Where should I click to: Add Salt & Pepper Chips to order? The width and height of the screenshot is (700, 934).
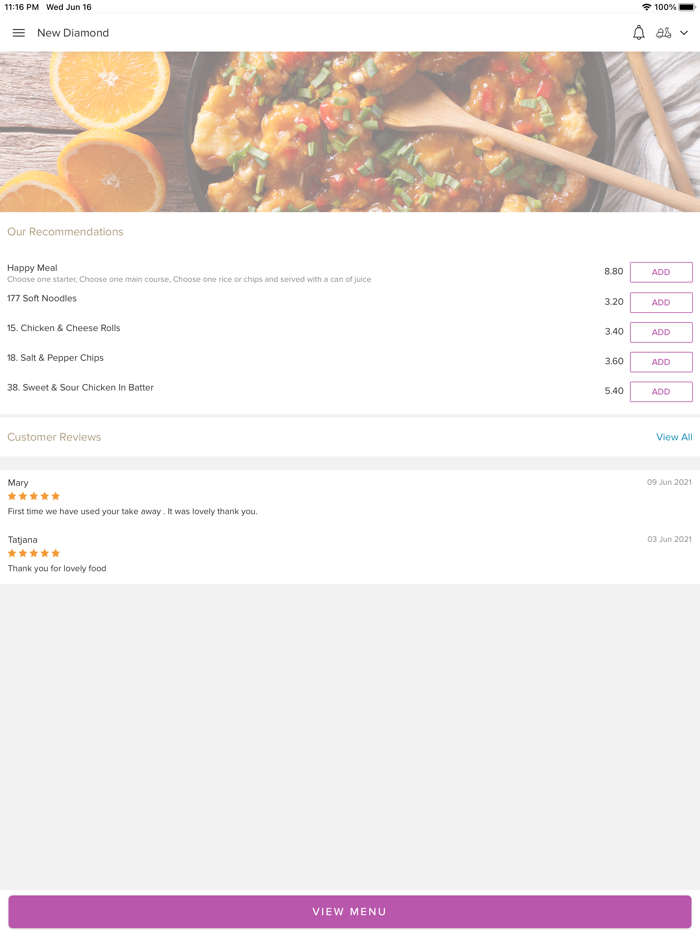click(x=660, y=362)
